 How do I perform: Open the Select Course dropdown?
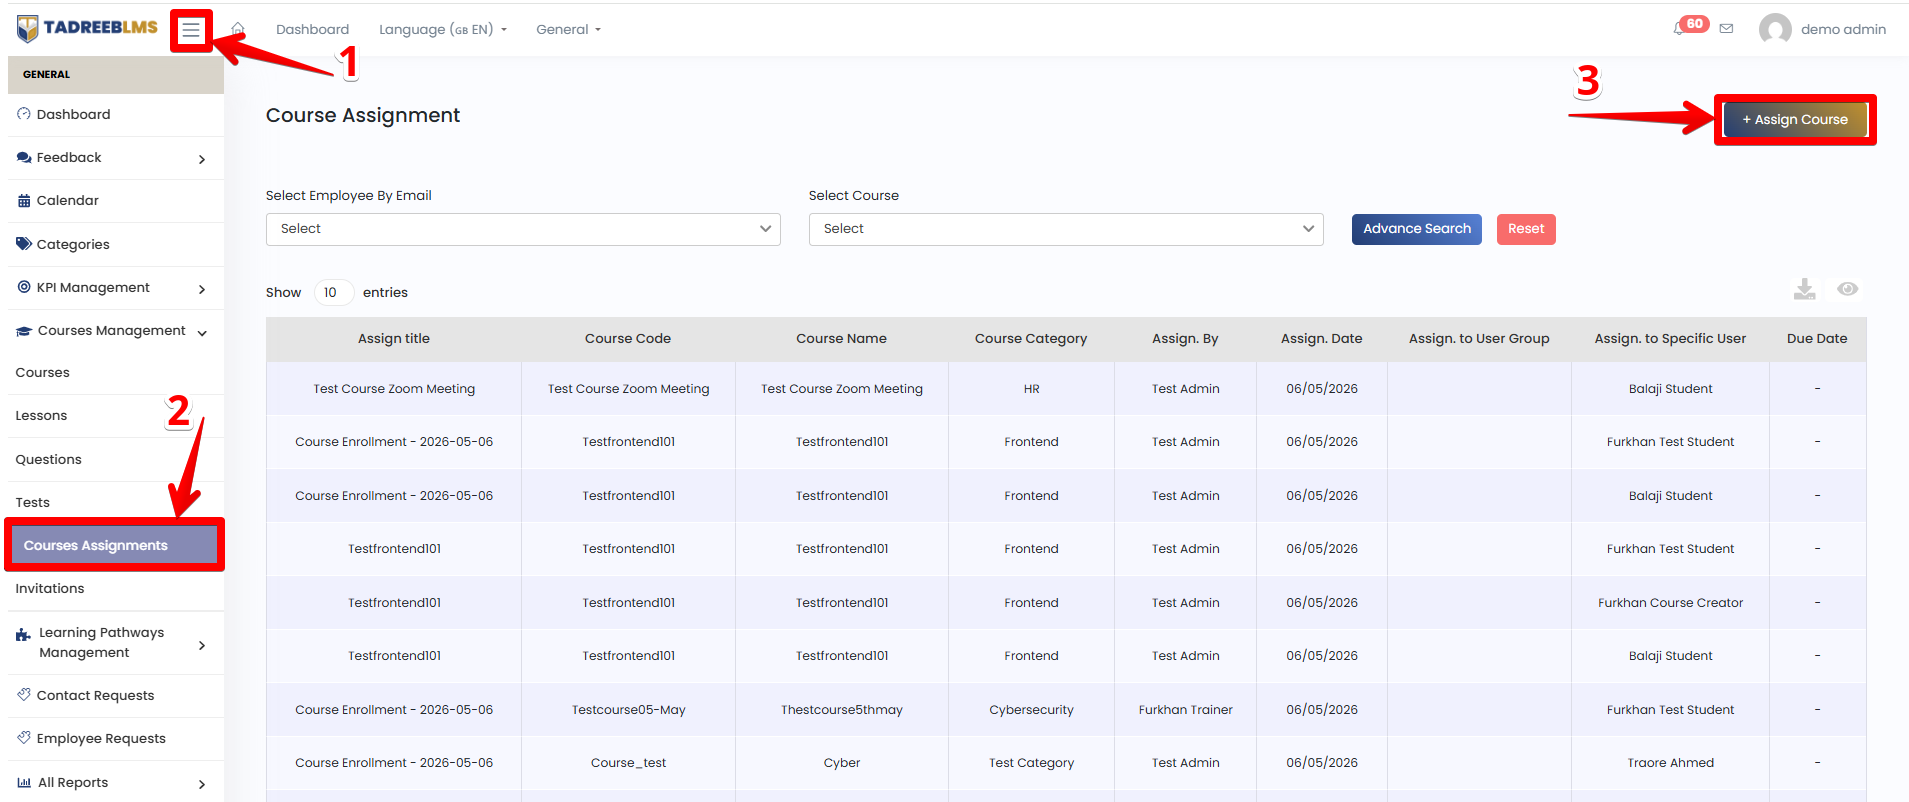coord(1066,229)
